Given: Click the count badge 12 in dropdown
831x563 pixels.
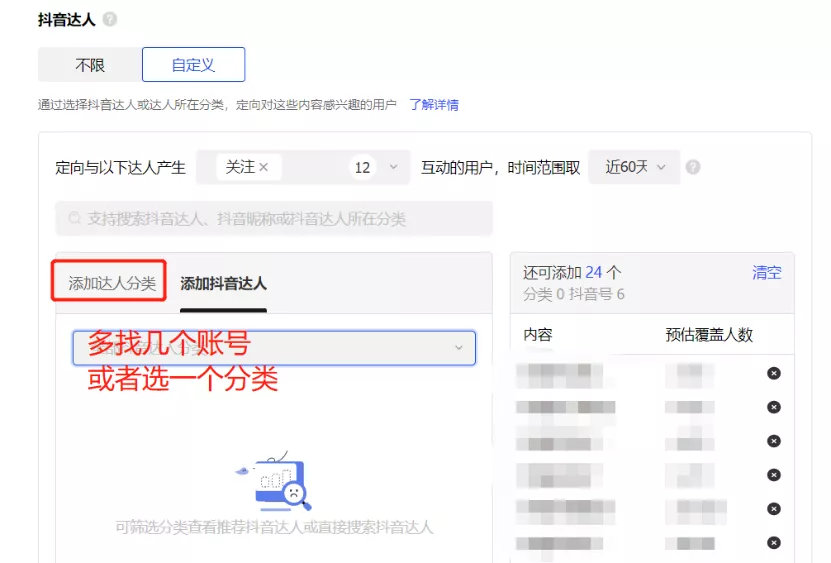Looking at the screenshot, I should click(363, 168).
